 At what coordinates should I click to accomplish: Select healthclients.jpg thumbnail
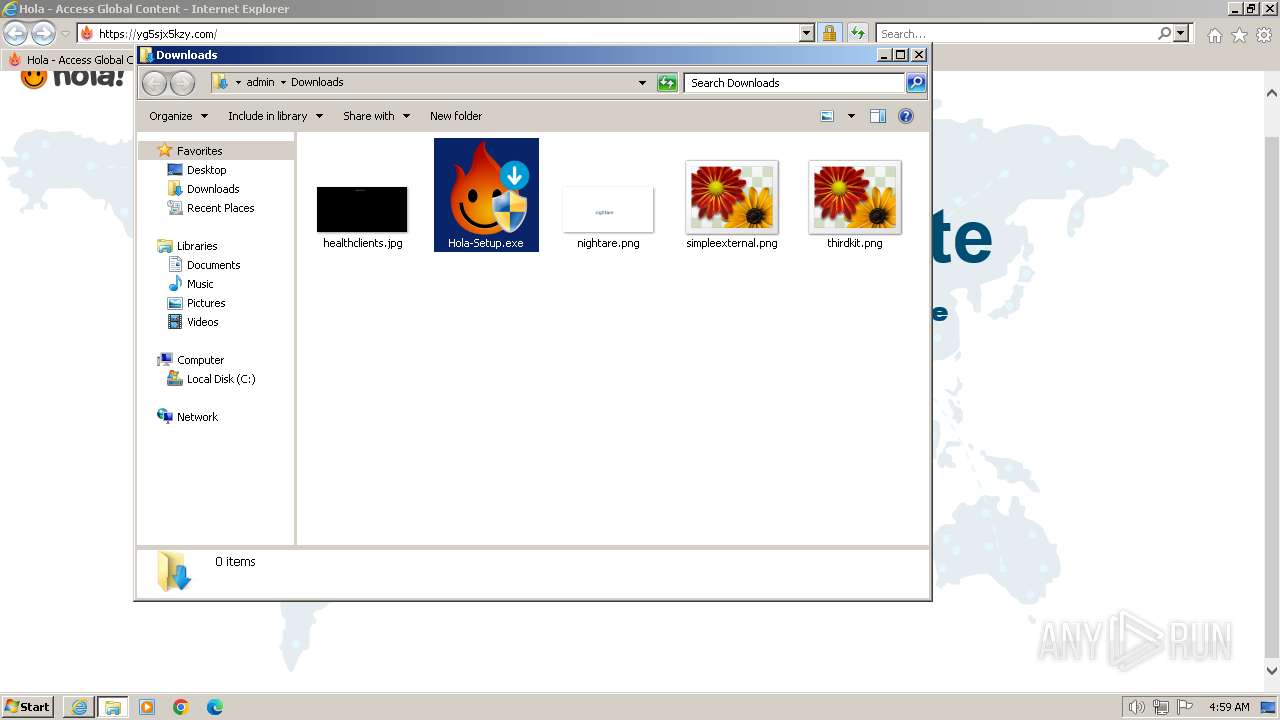(362, 209)
